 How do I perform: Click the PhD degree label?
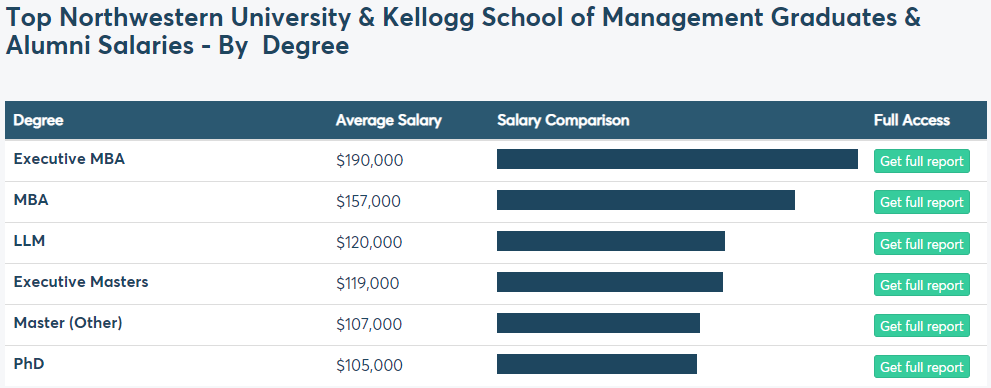pos(29,364)
